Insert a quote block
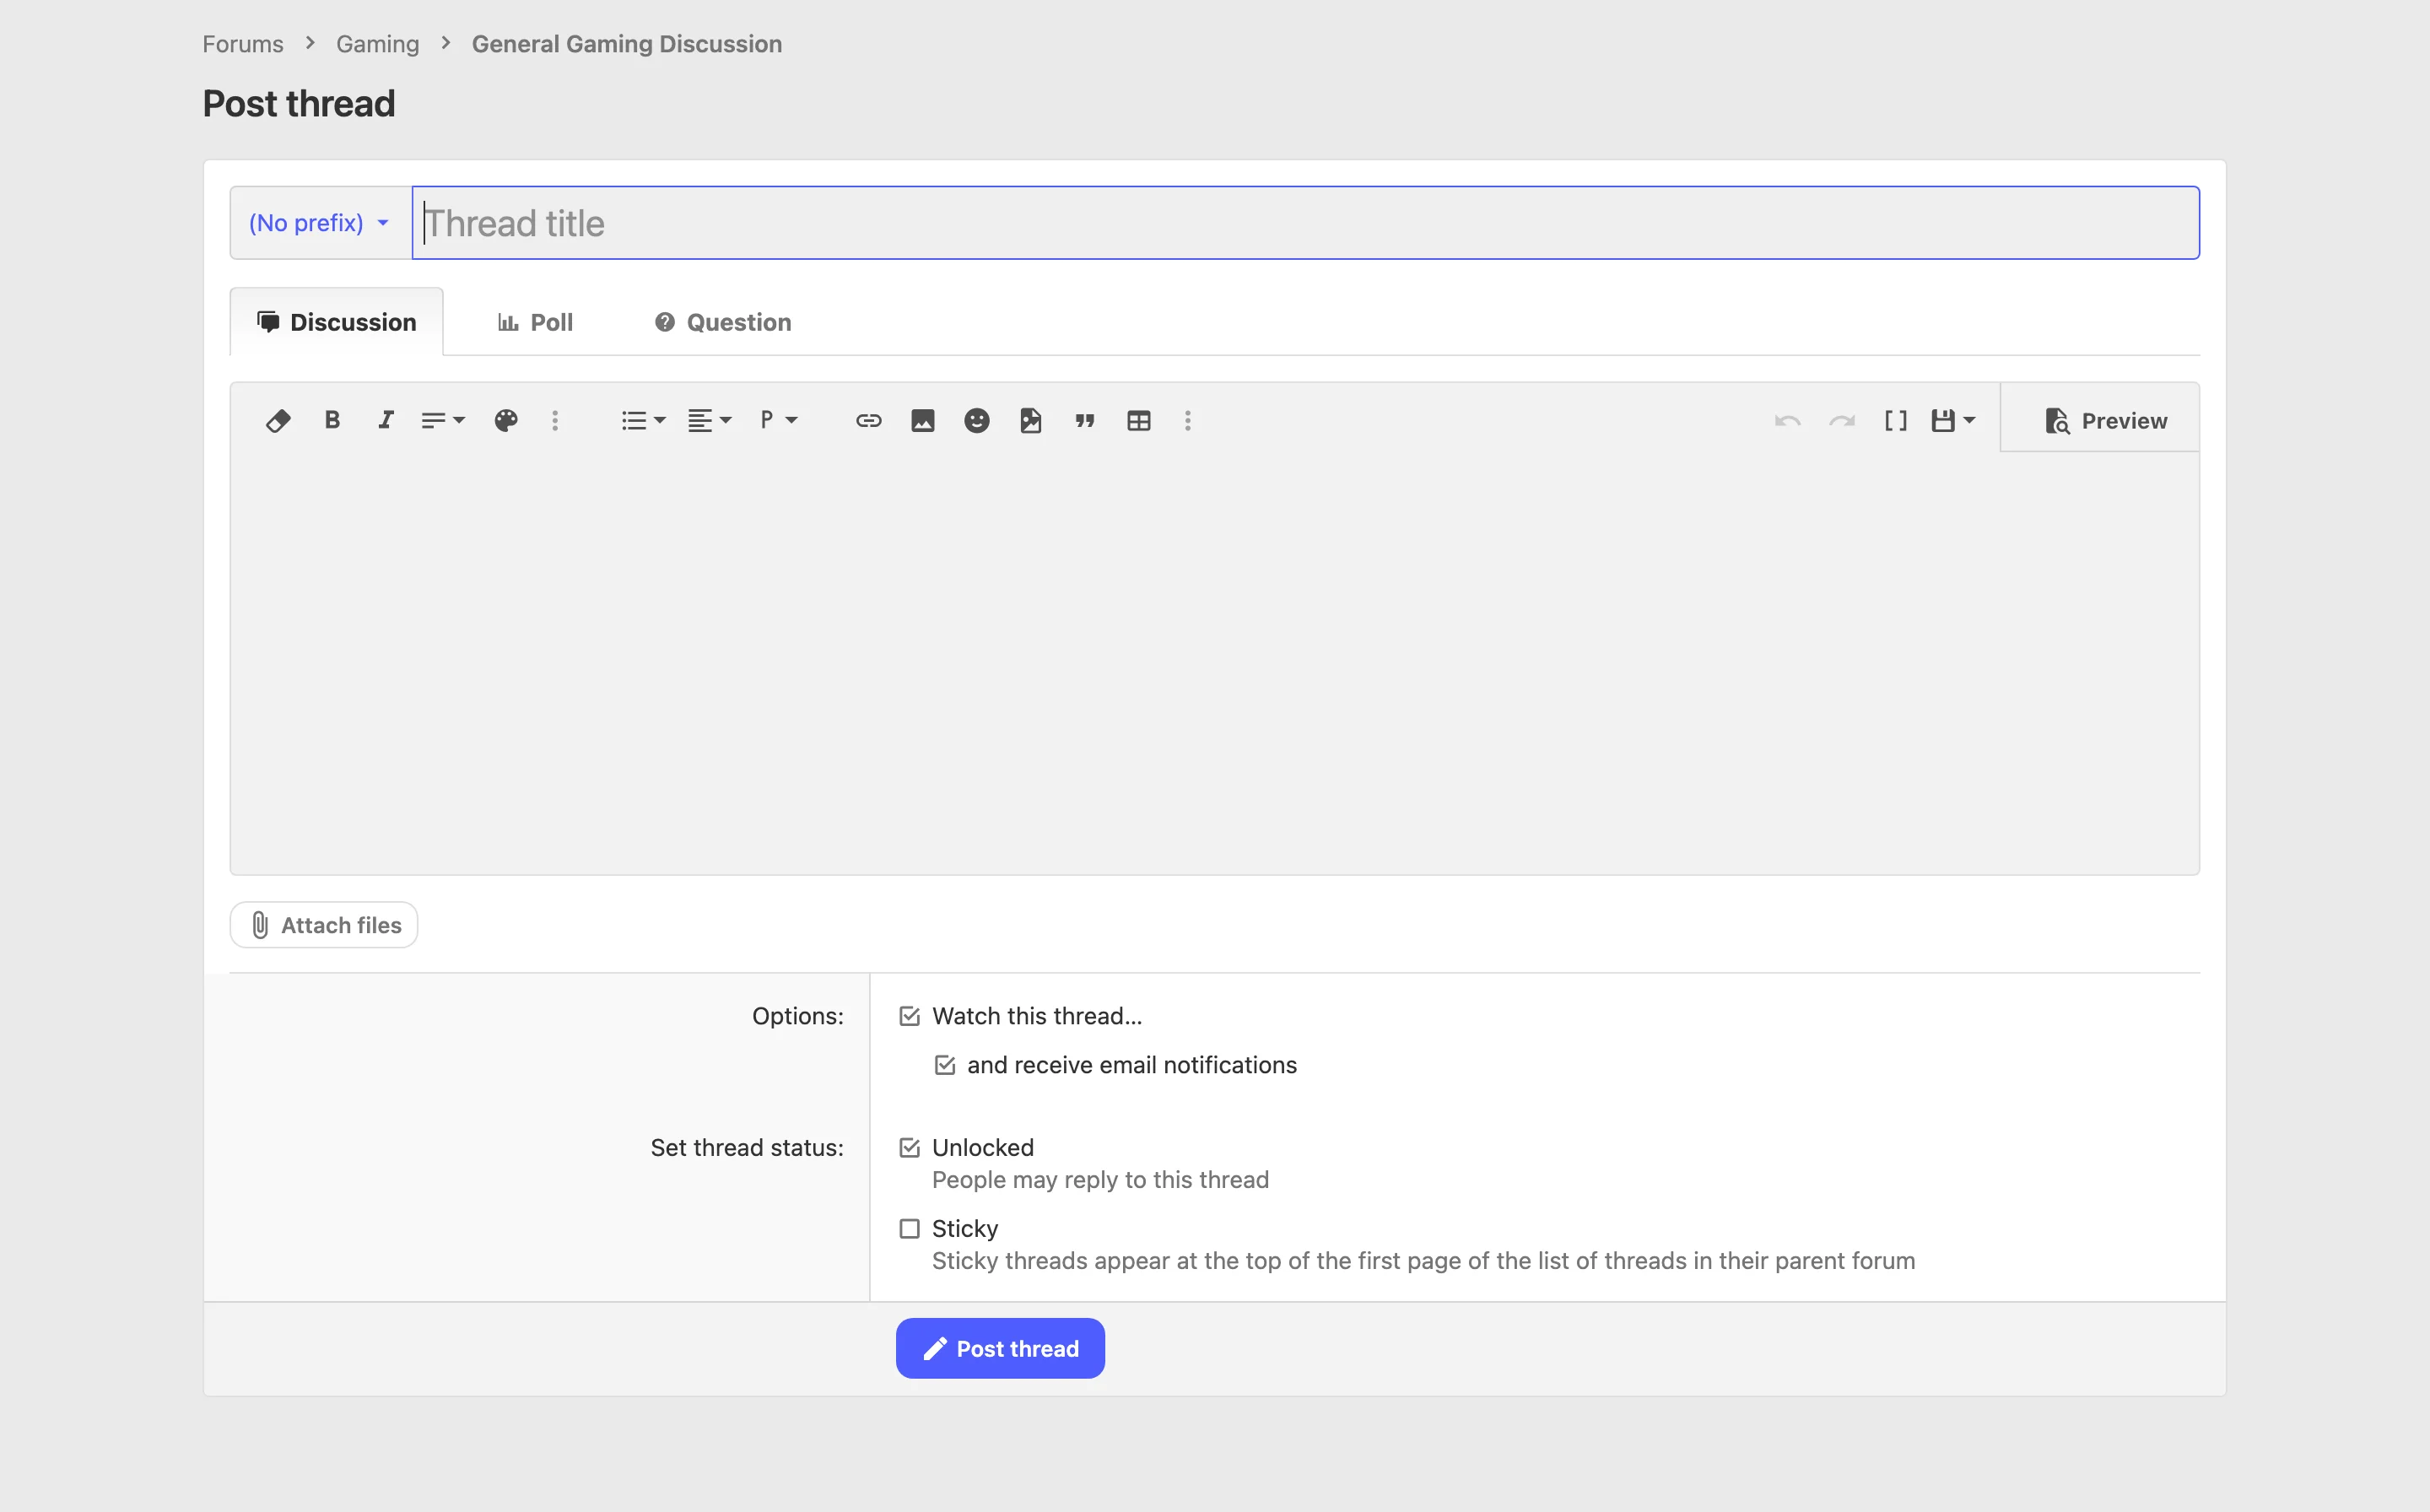Image resolution: width=2430 pixels, height=1512 pixels. click(1084, 421)
